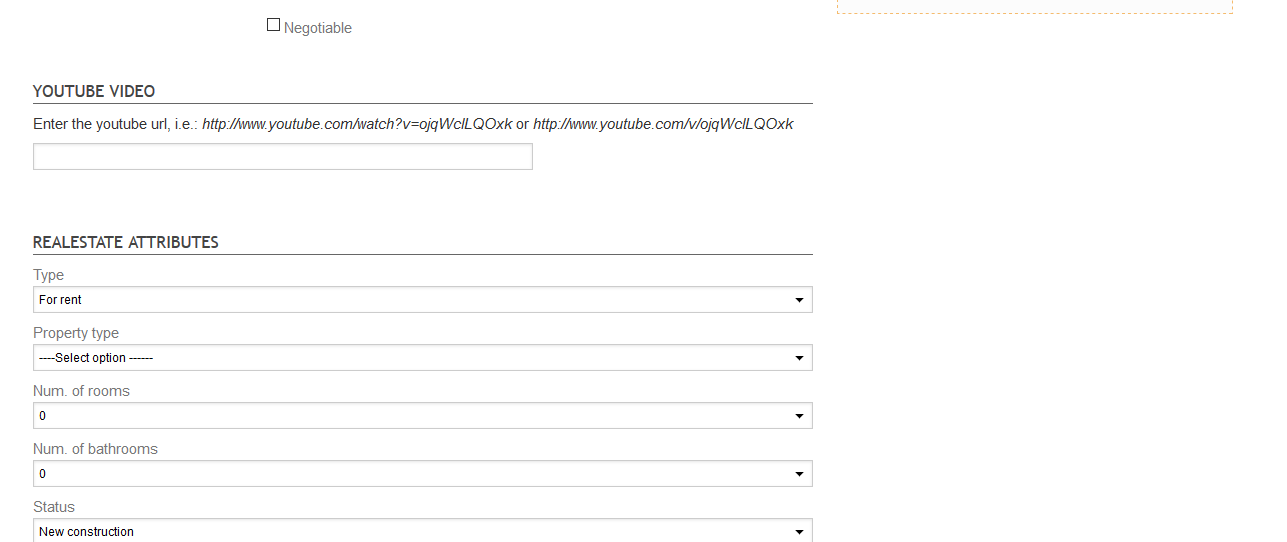This screenshot has height=542, width=1287.
Task: Click the arrow icon on Num. of bathrooms select
Action: point(799,474)
